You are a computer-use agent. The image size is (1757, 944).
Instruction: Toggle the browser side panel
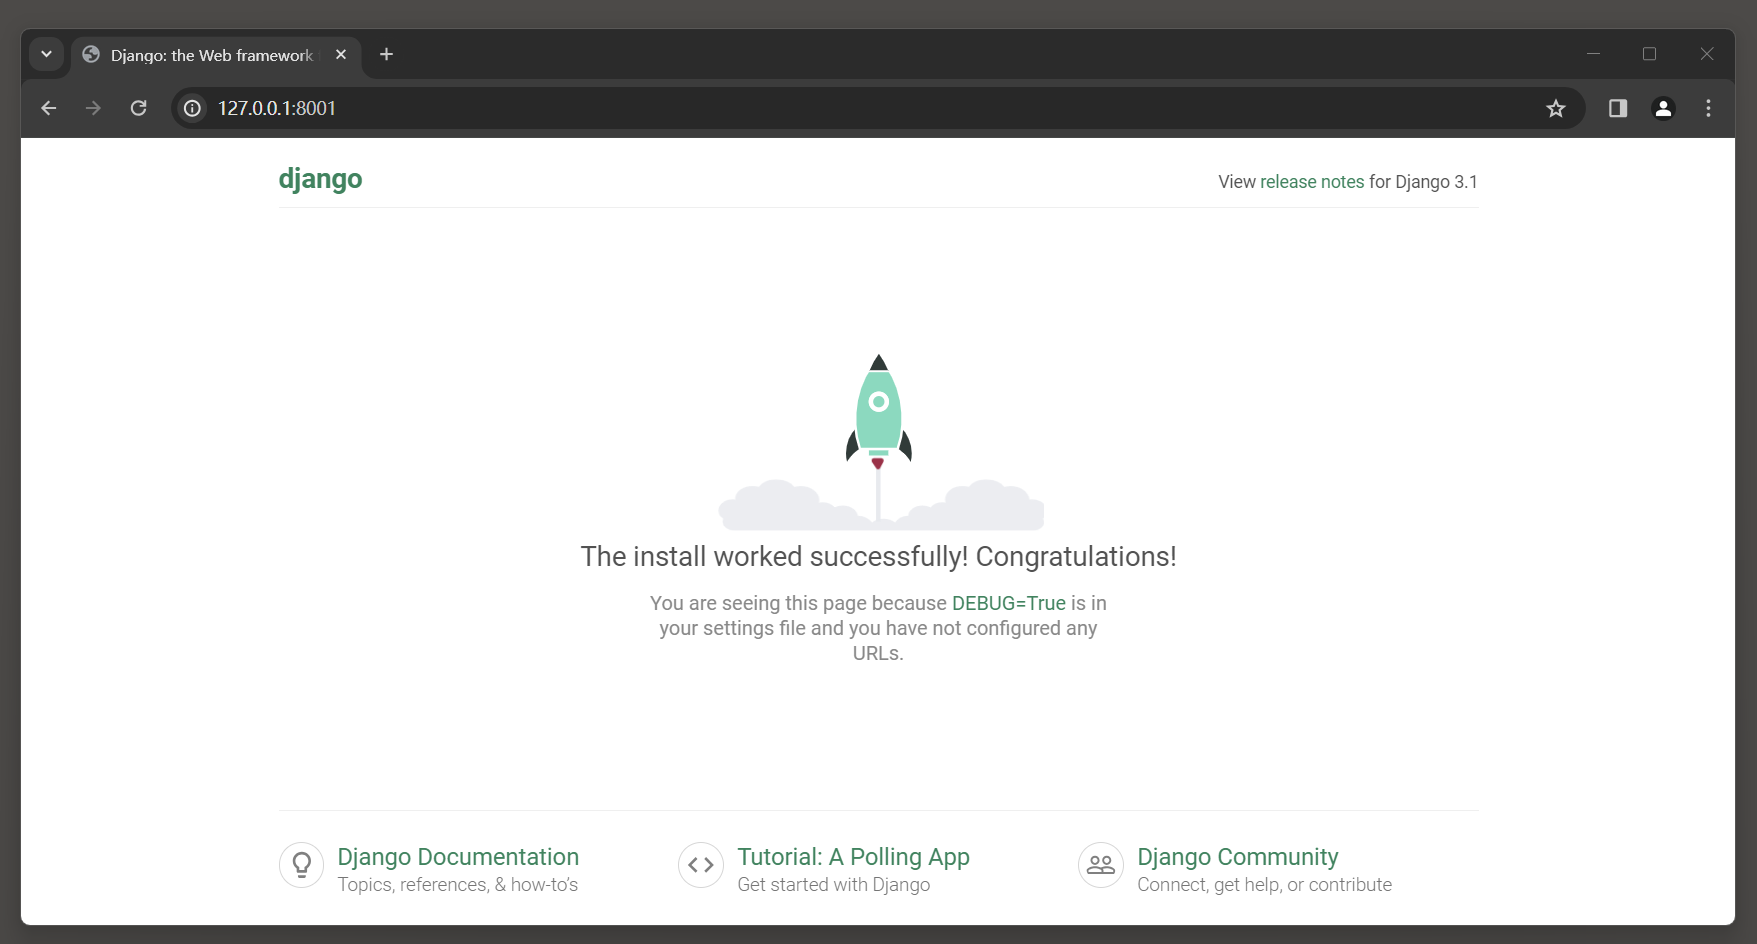click(x=1618, y=108)
